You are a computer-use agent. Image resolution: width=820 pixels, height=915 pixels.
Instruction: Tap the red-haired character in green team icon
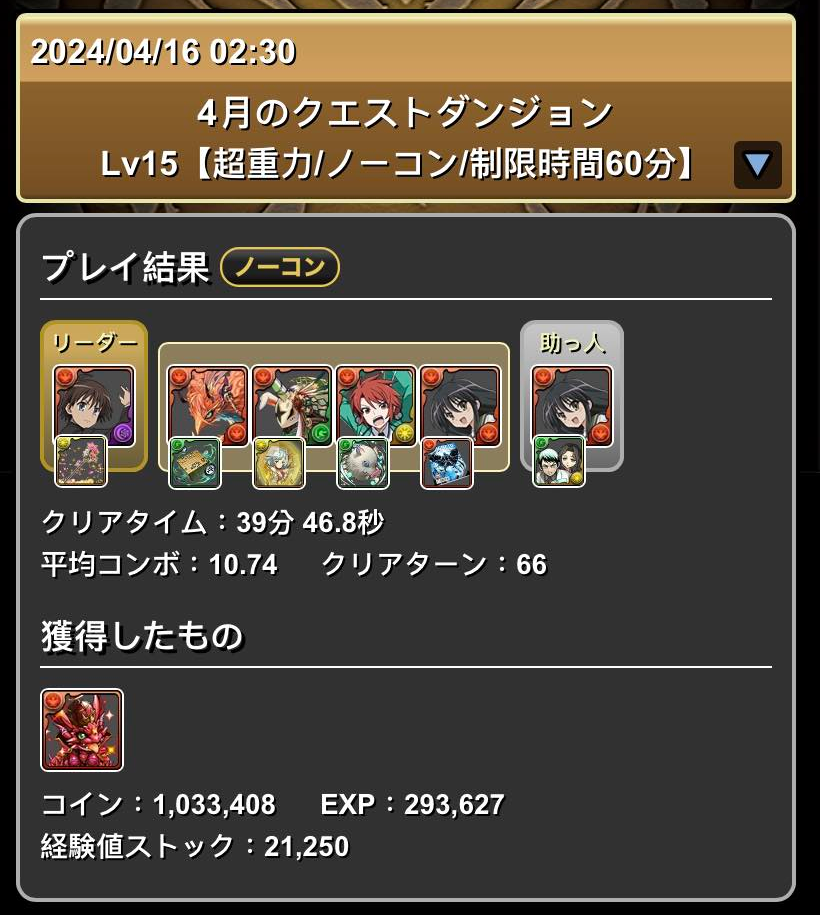pyautogui.click(x=376, y=406)
